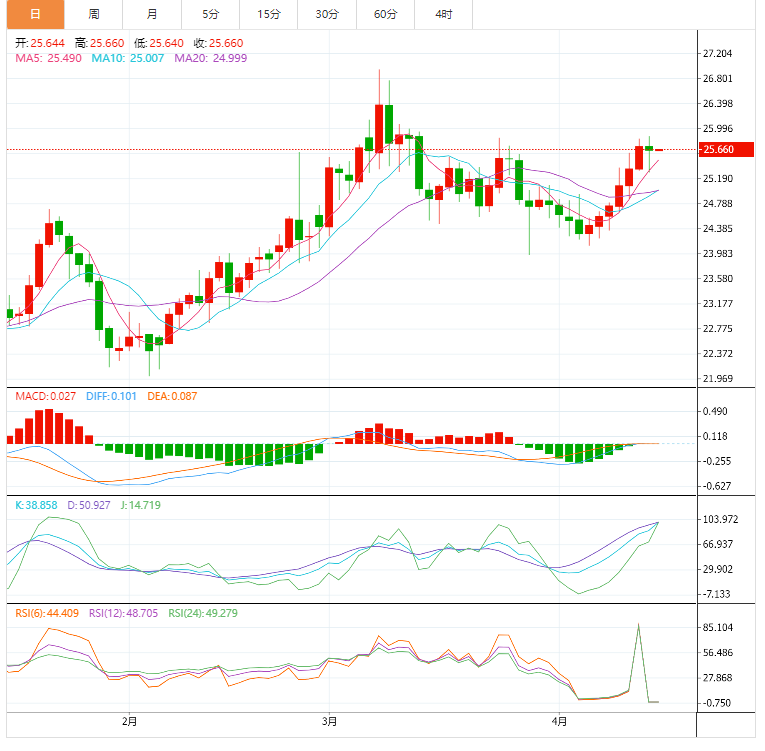This screenshot has height=751, width=765.
Task: Click the 0.490 MACD axis value
Action: [715, 411]
